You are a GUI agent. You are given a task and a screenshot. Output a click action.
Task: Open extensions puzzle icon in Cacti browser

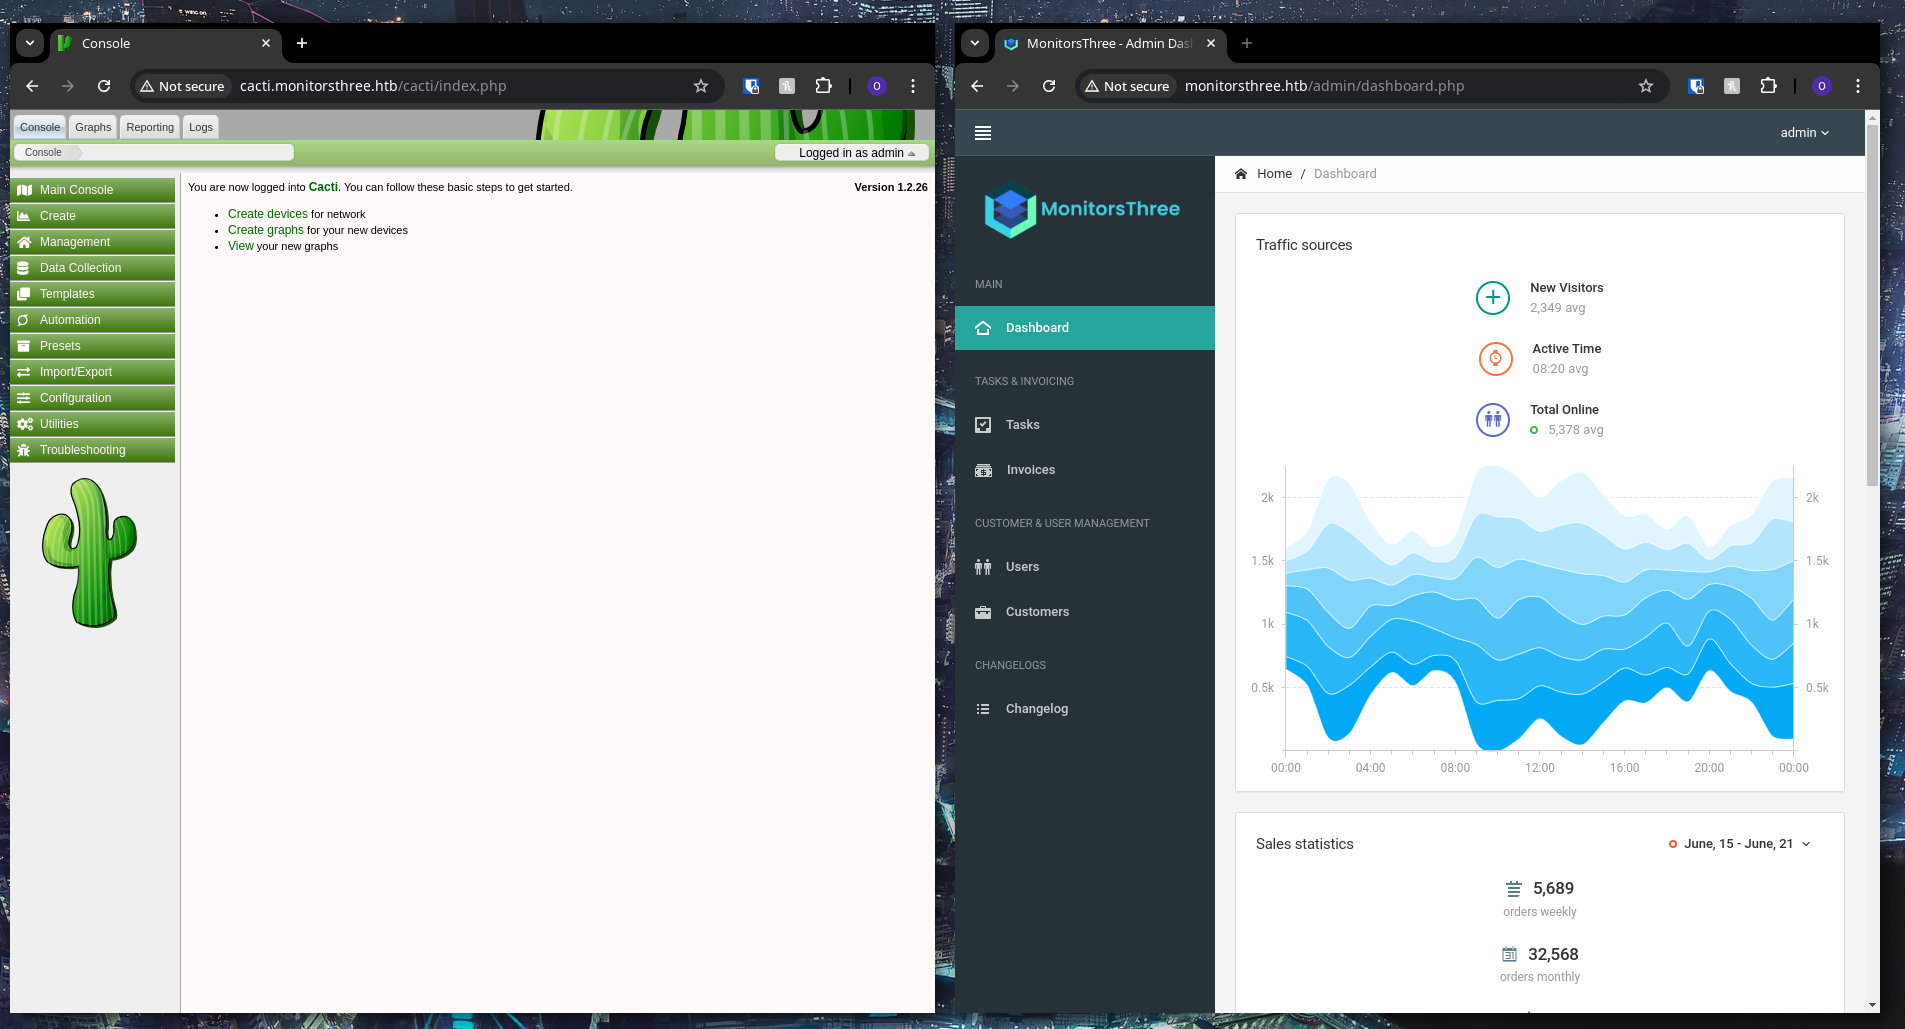click(x=823, y=86)
